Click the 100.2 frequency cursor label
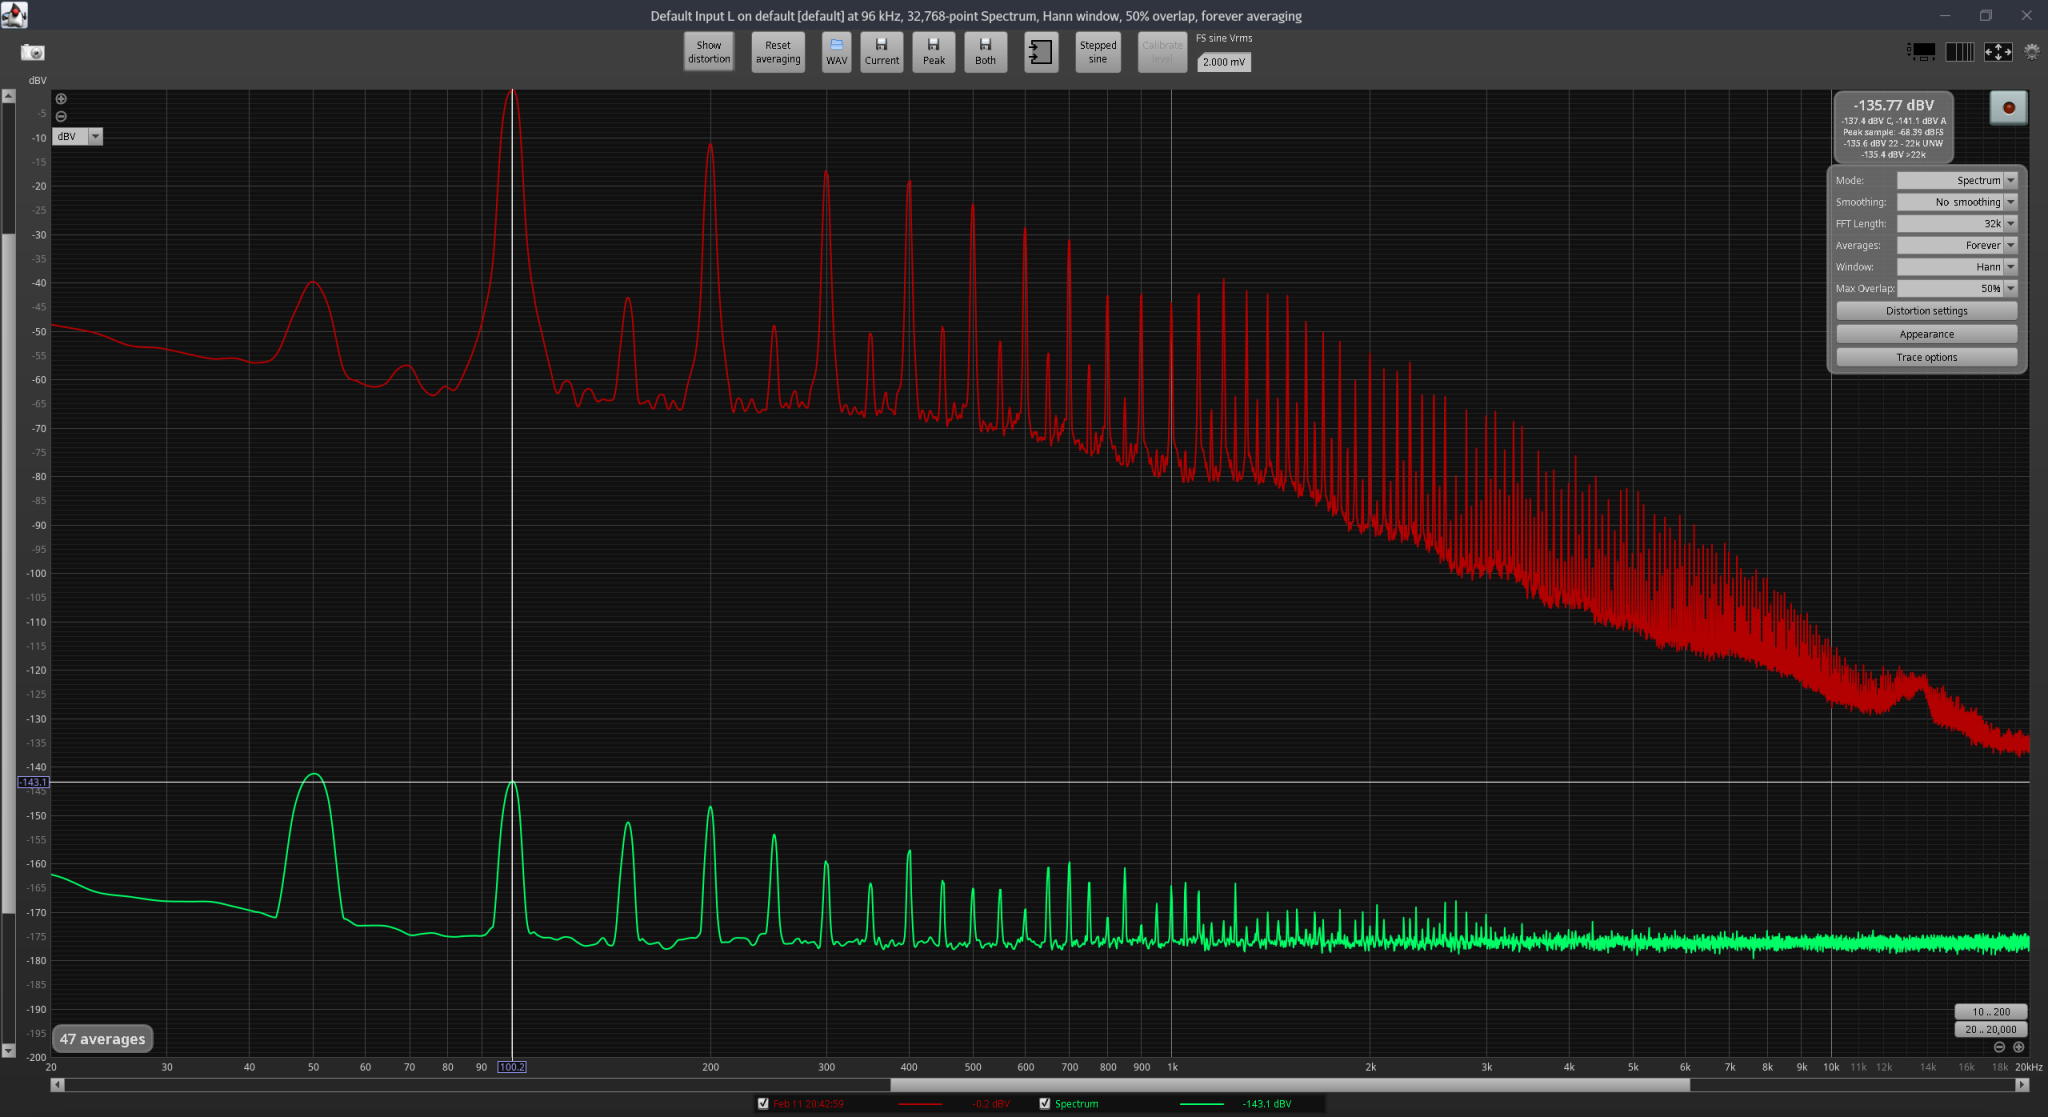Screen dimensions: 2048x1117 point(512,1067)
